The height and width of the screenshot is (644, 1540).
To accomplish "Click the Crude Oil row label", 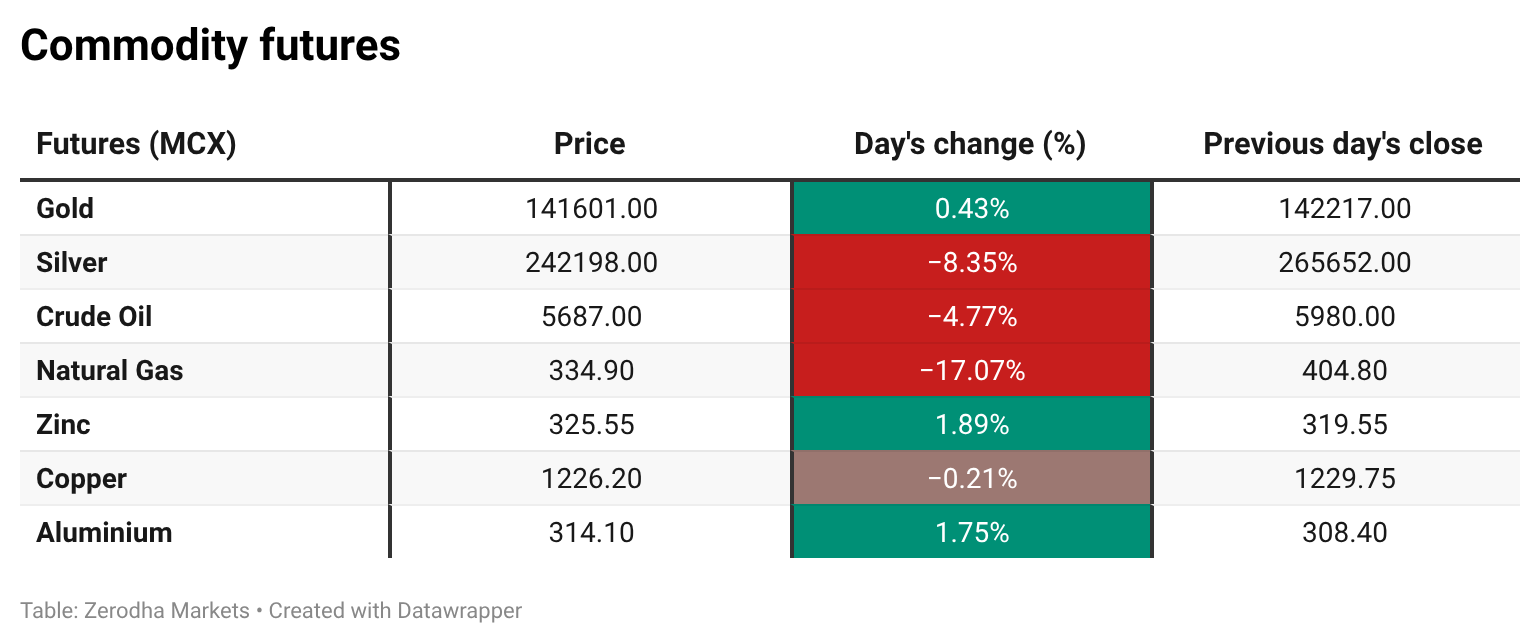I will click(94, 317).
